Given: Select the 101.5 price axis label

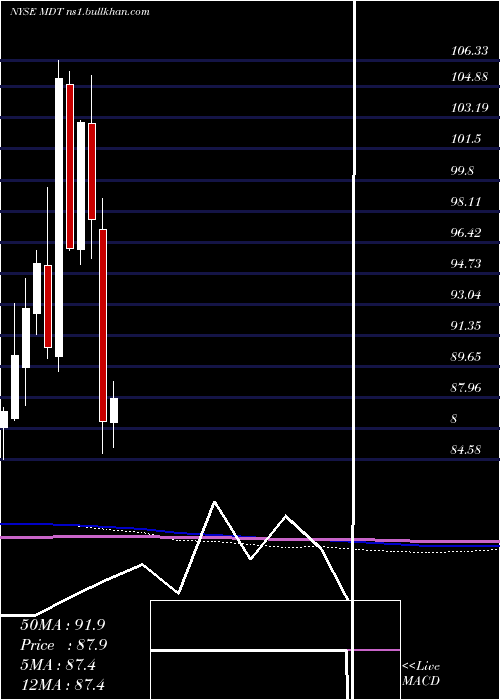Looking at the screenshot, I should [466, 139].
